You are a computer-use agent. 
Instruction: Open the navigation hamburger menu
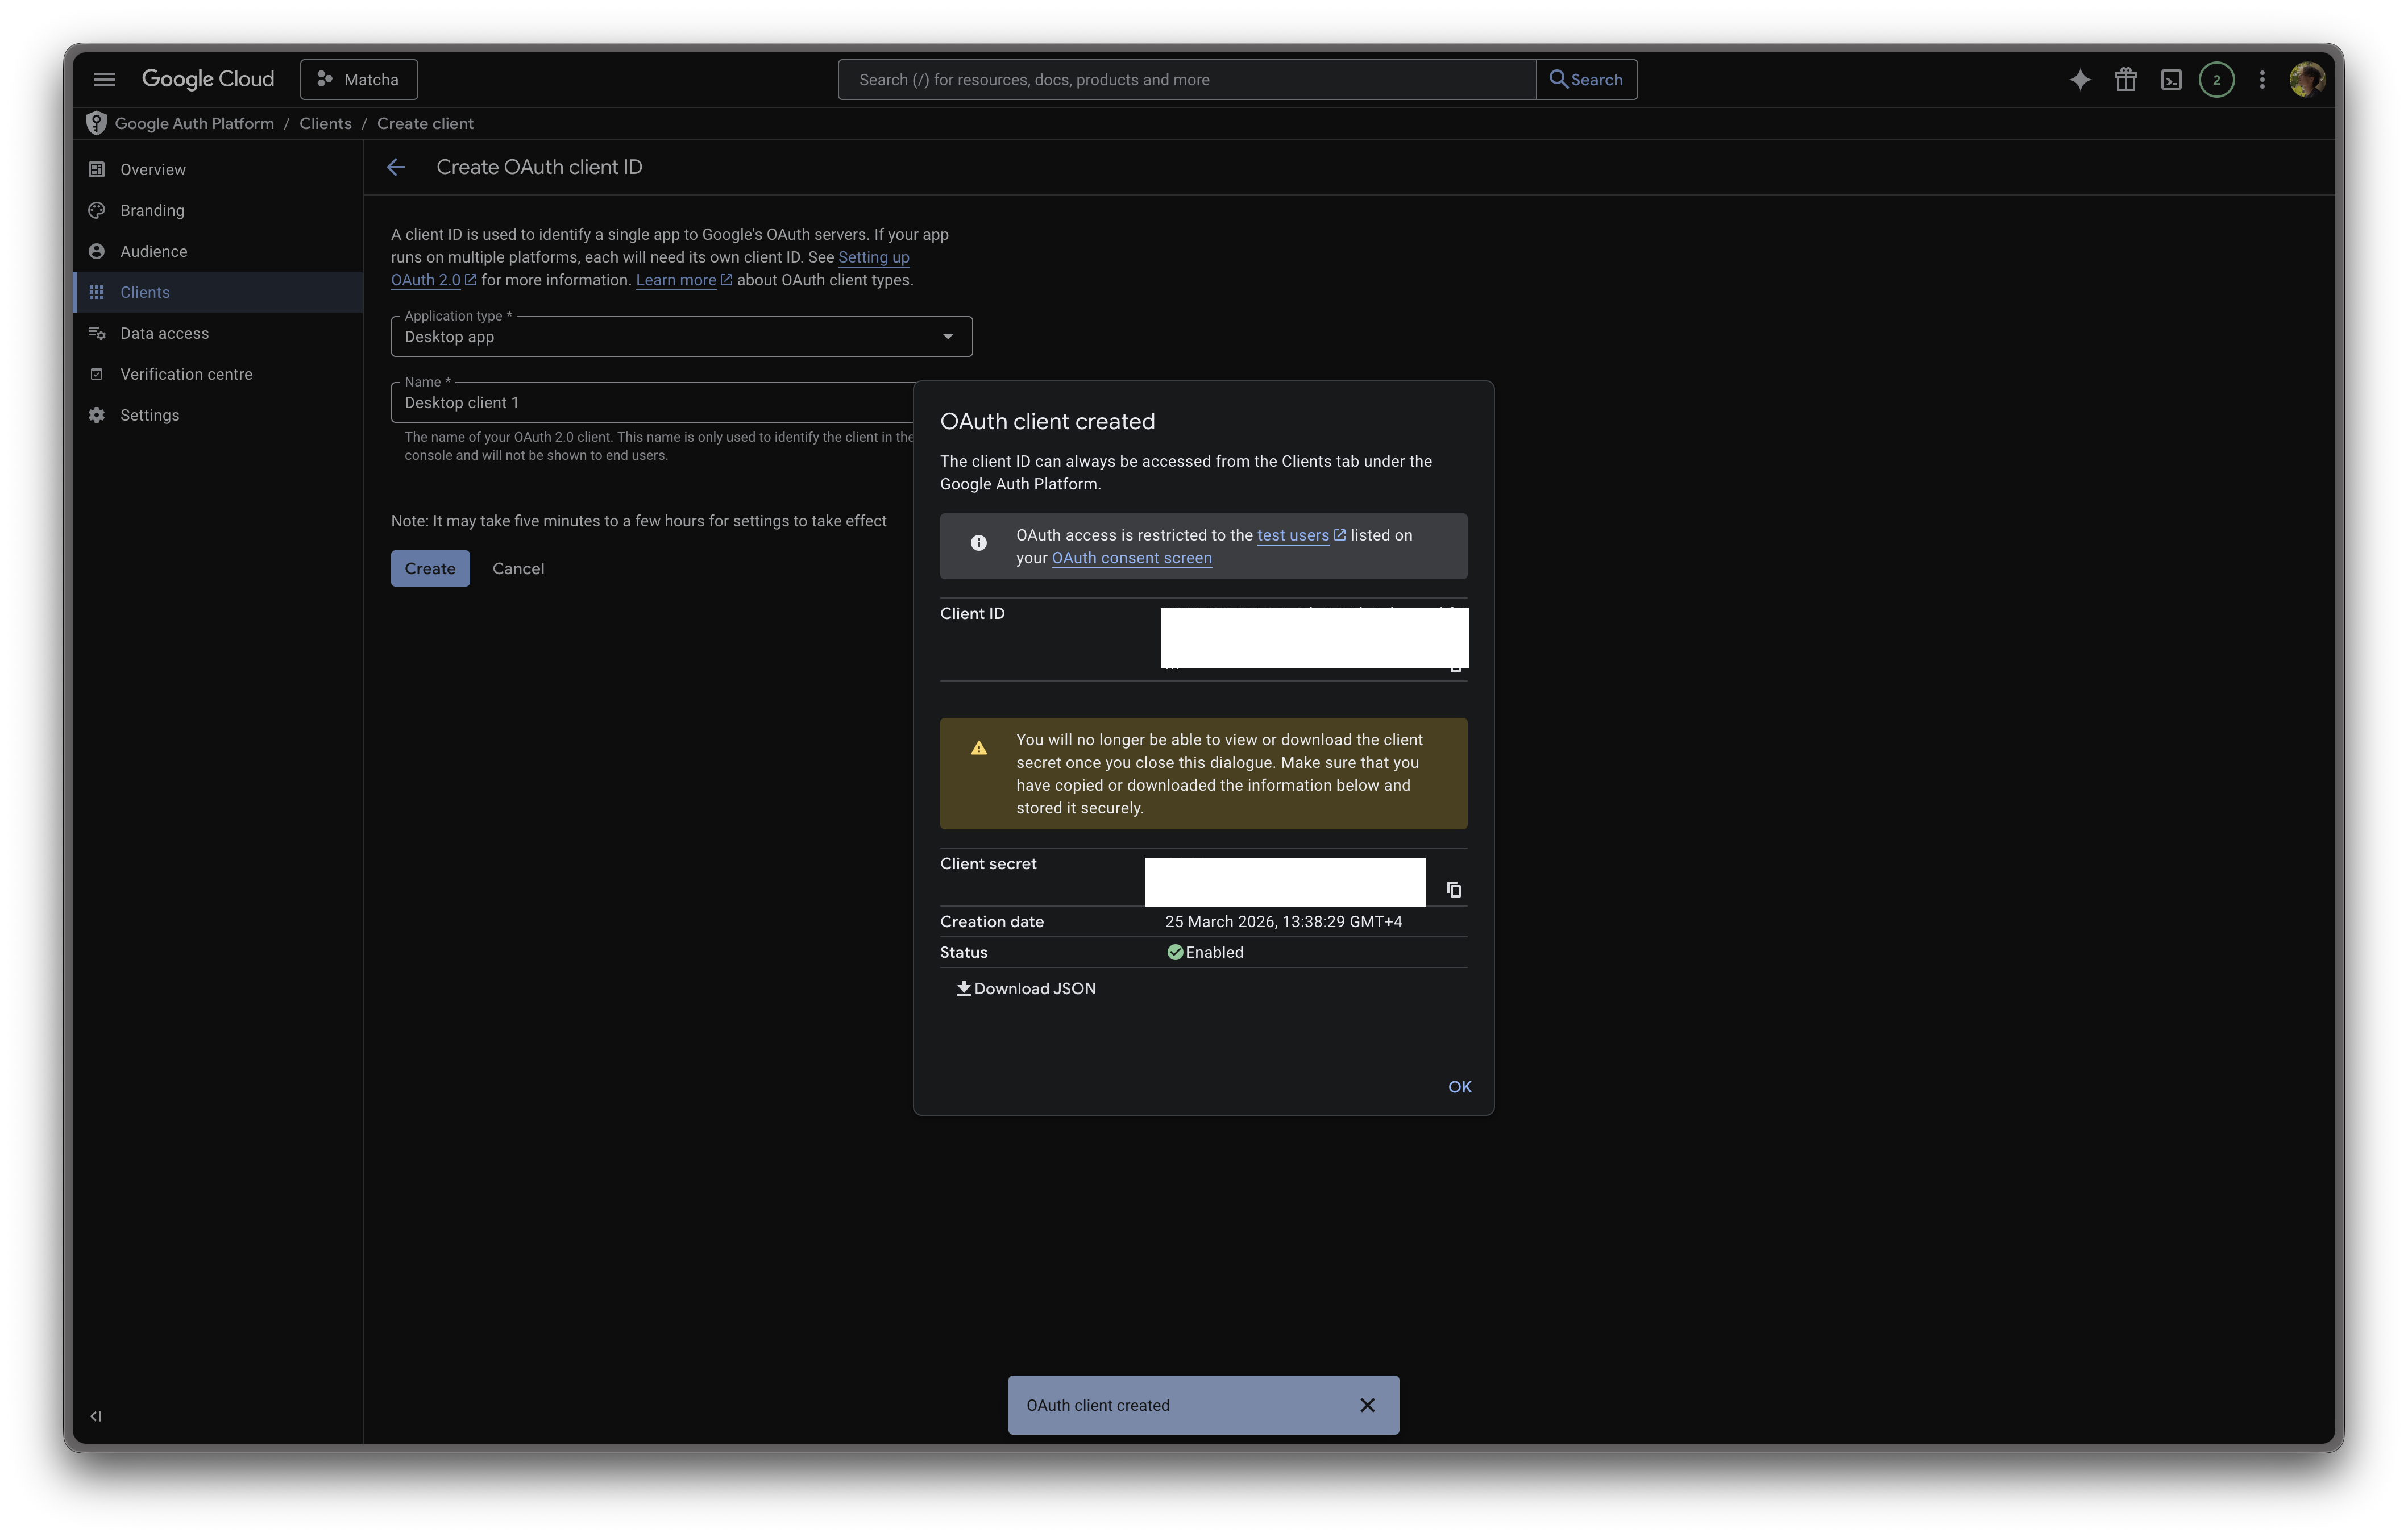click(104, 79)
